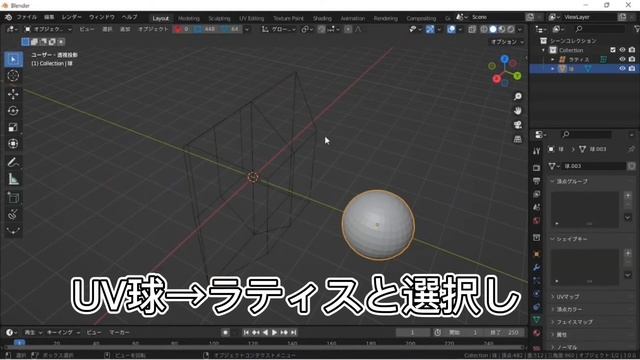Viewport: 640px width, 360px height.
Task: Hide the selected 球 object via eye icon
Action: point(622,69)
